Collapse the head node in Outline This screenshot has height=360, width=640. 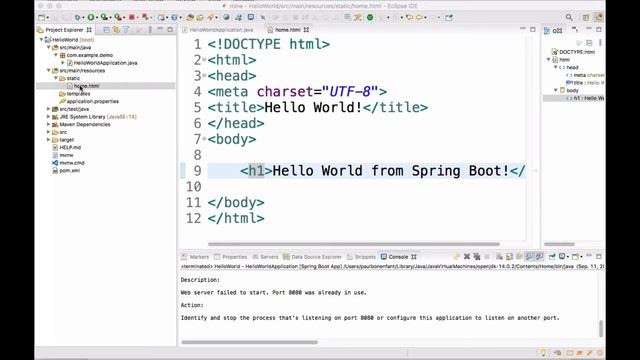556,67
